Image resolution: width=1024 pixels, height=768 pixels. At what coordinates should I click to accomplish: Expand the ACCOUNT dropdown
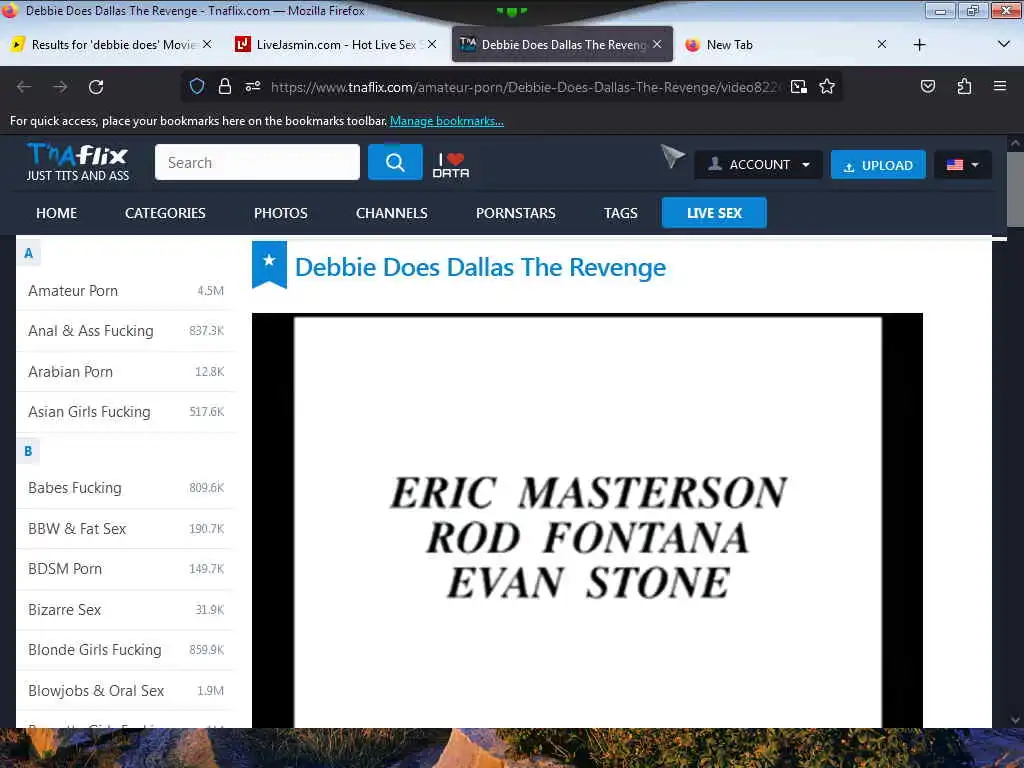(758, 165)
